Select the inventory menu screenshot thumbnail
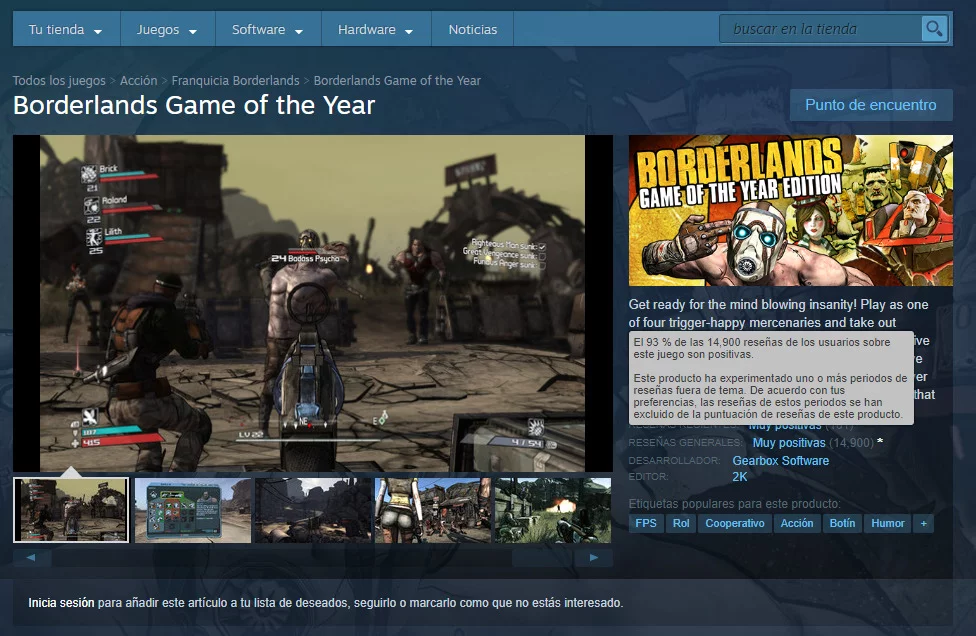This screenshot has width=976, height=636. click(193, 510)
